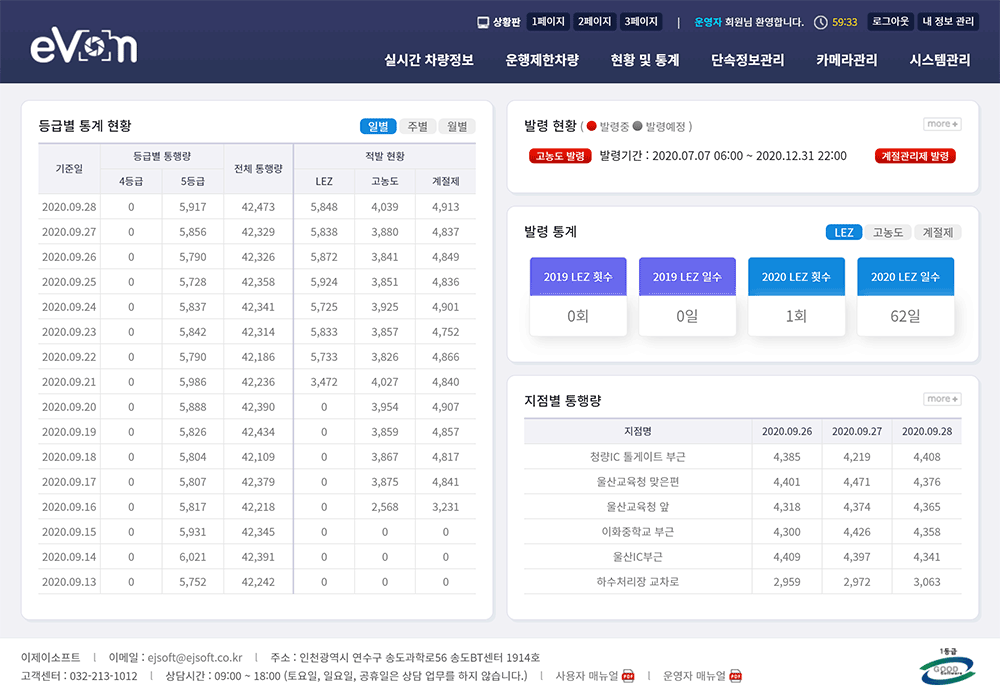
Task: Select 고농도 in 발령 통계 filter
Action: (x=888, y=232)
